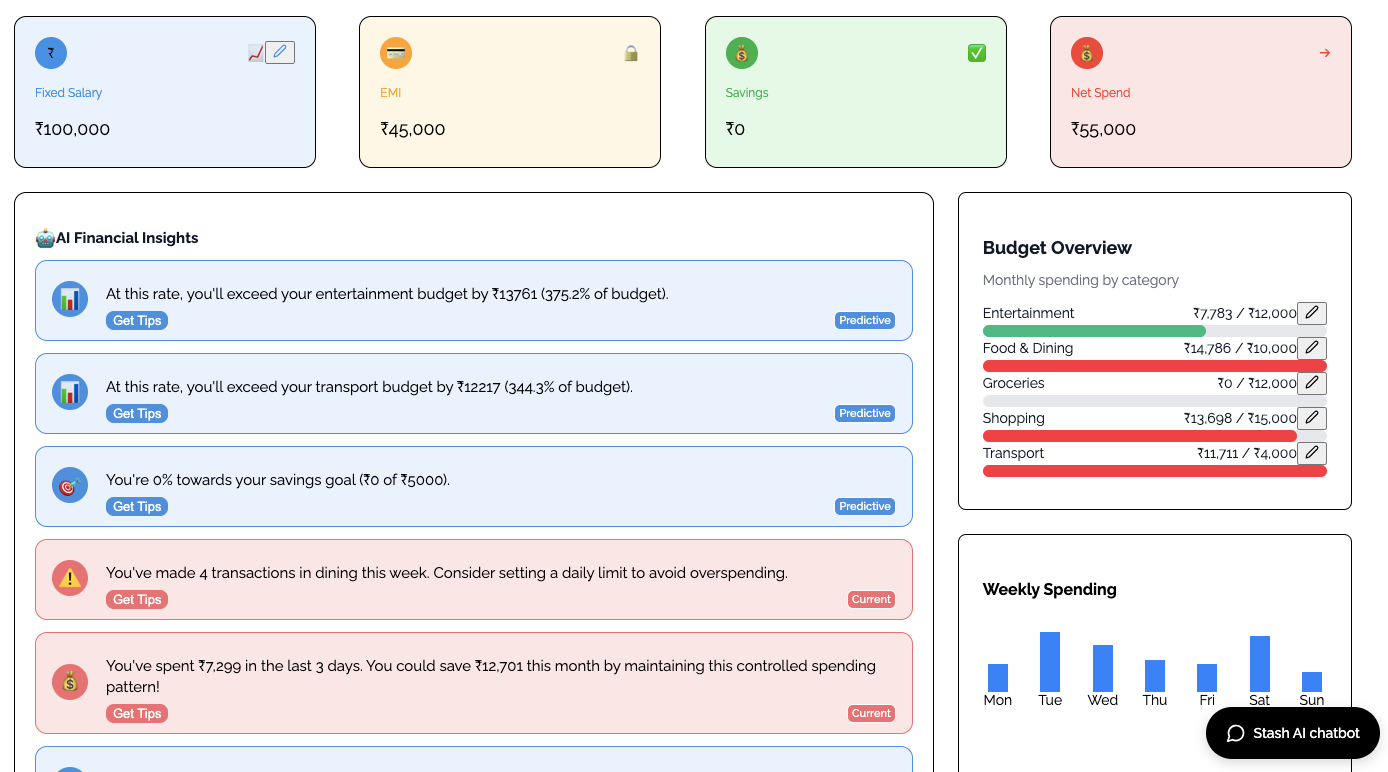Click the Saturday bar in Weekly Spending

1260,663
